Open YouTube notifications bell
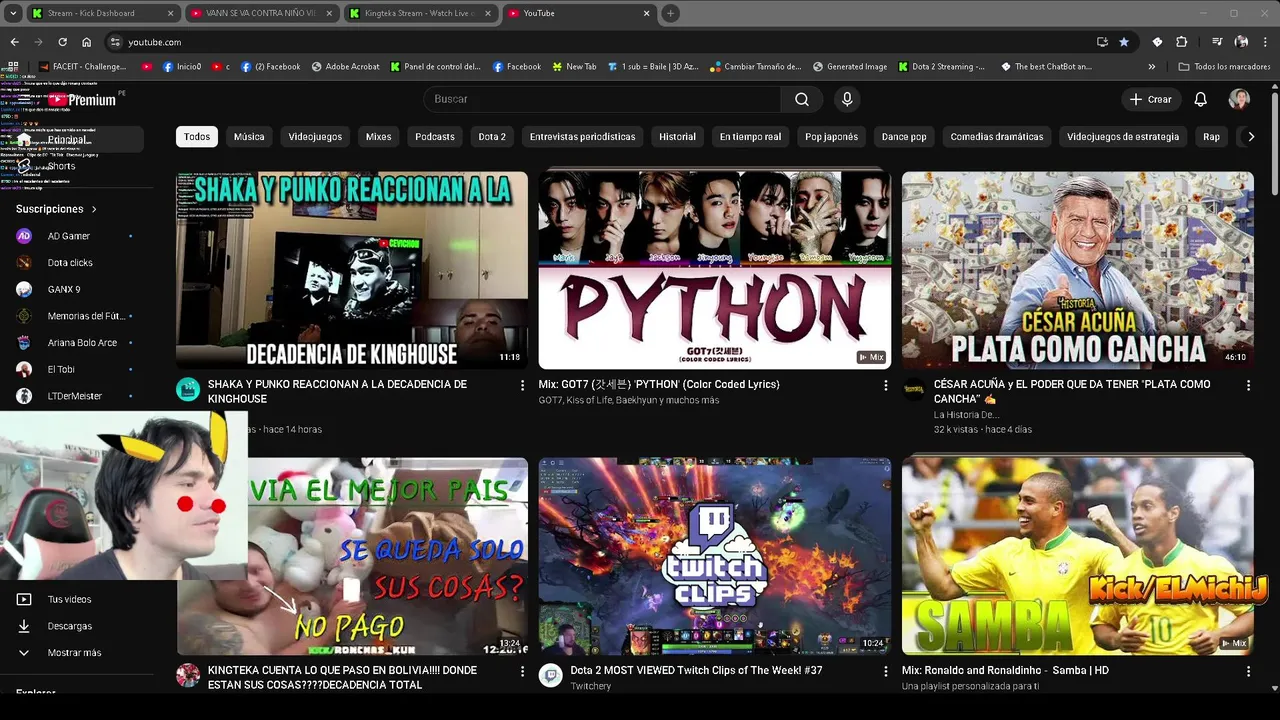Viewport: 1280px width, 720px height. [1201, 99]
